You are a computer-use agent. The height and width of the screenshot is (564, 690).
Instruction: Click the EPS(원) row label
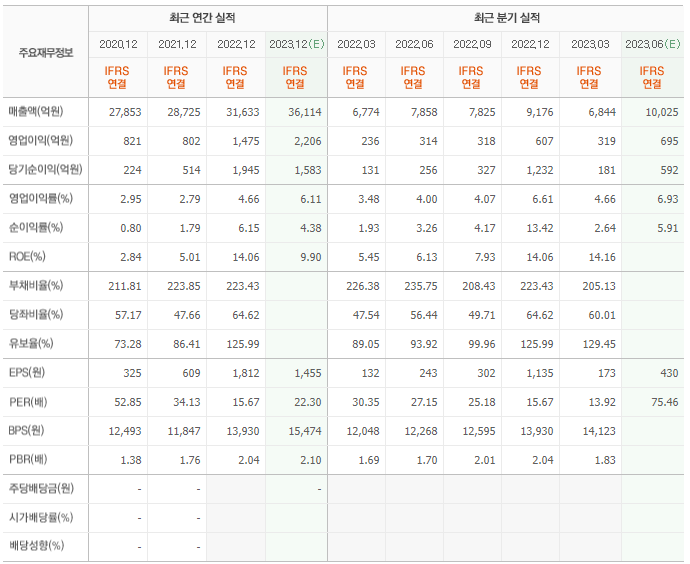27,373
